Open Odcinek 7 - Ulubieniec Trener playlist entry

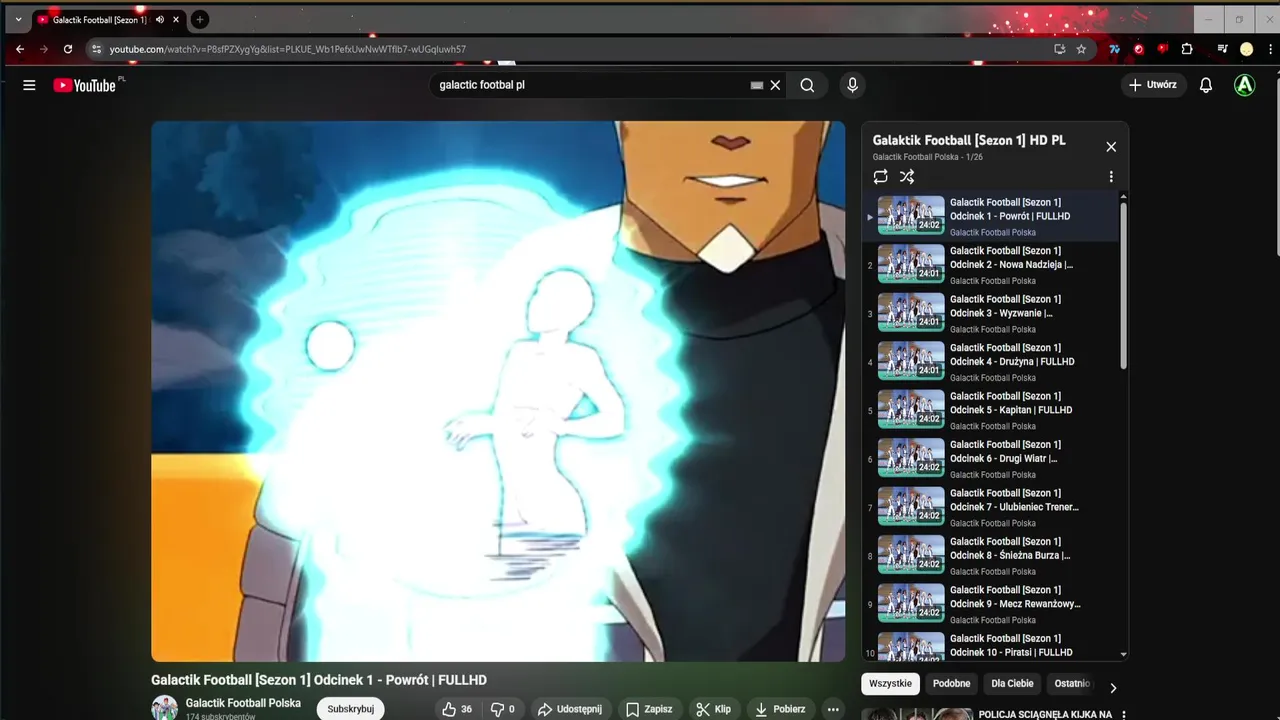click(x=992, y=507)
